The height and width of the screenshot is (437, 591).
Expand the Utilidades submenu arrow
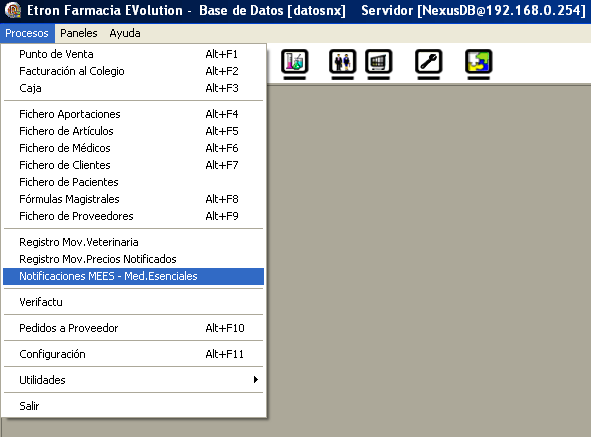coord(256,380)
